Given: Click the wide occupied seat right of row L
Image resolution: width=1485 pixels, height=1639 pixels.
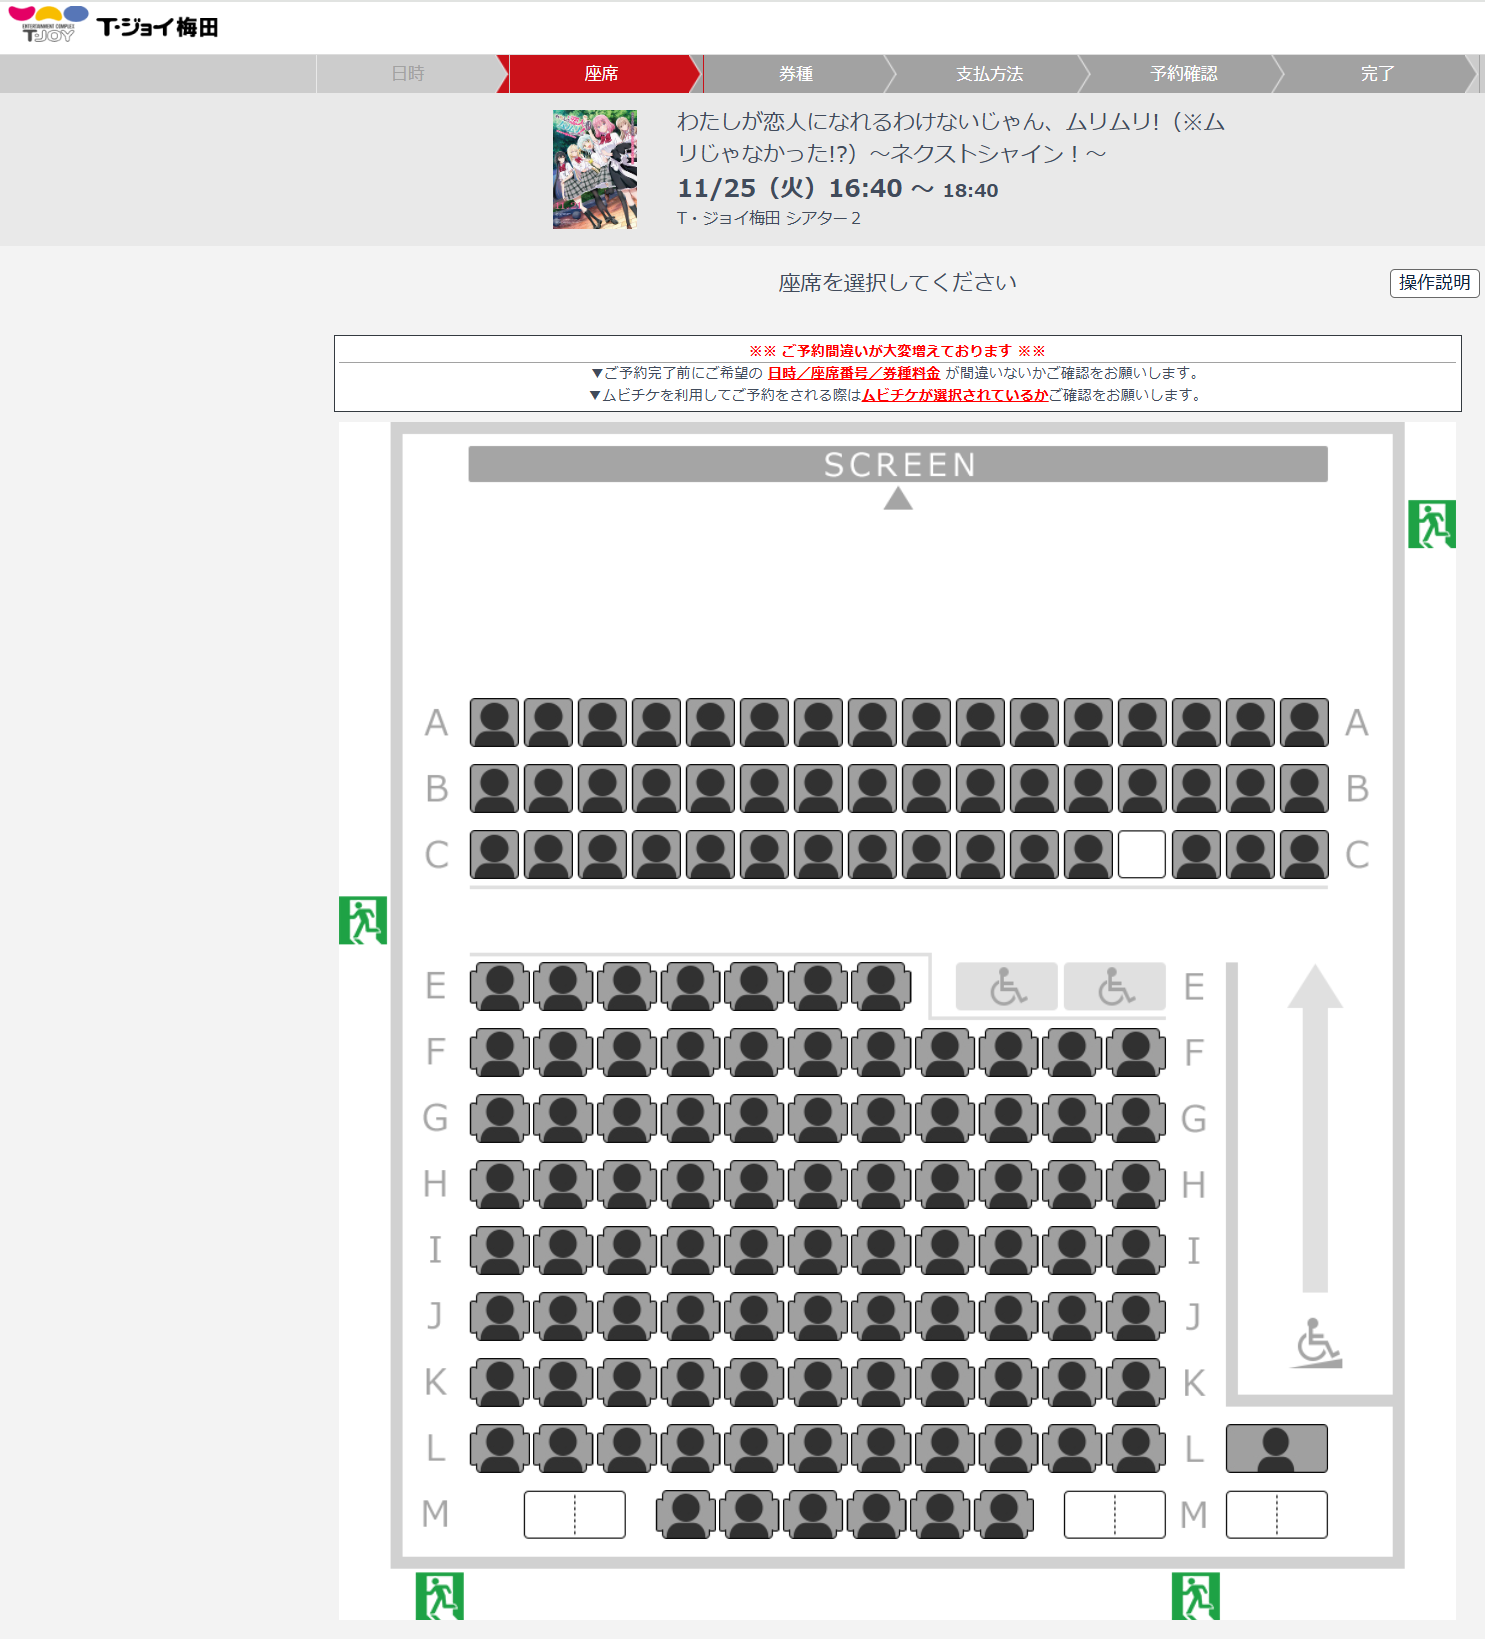Looking at the screenshot, I should (1277, 1448).
